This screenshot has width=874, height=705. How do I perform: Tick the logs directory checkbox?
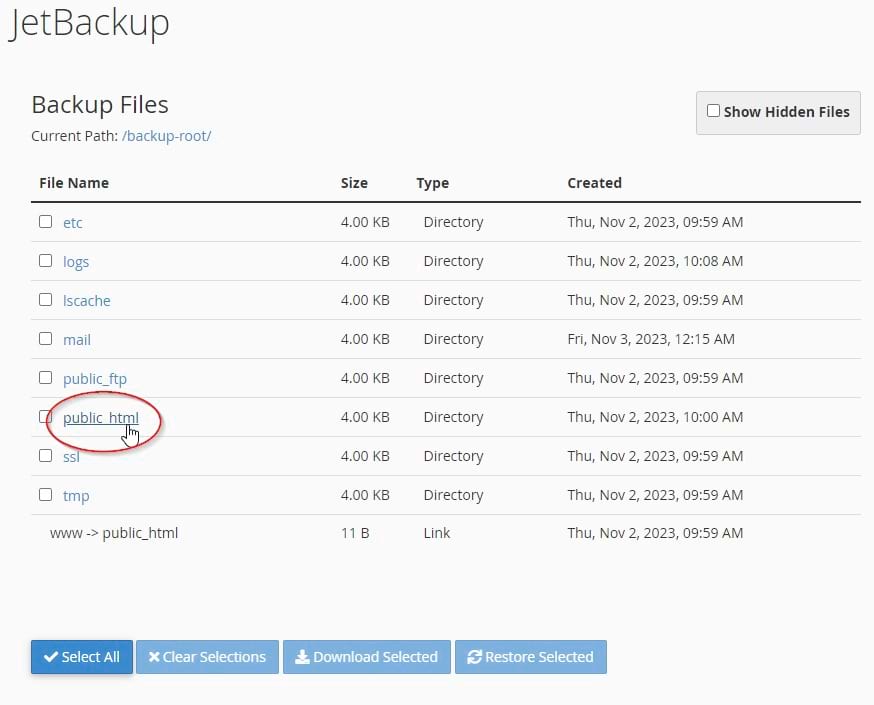tap(45, 261)
